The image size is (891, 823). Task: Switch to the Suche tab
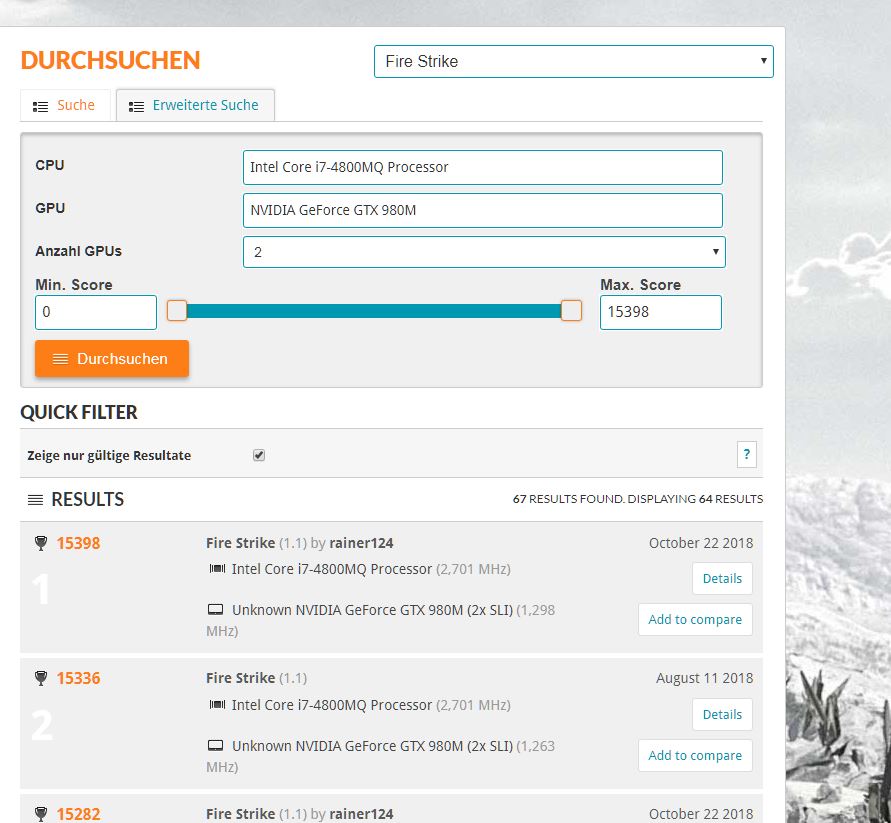65,105
